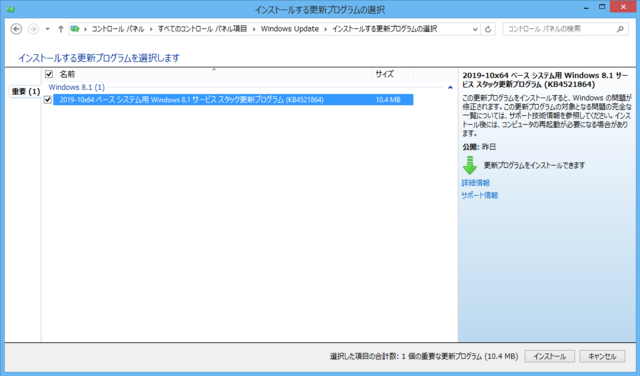The image size is (640, 376).
Task: Select インストールする更新プログラムの選択 breadcrumb
Action: point(384,29)
